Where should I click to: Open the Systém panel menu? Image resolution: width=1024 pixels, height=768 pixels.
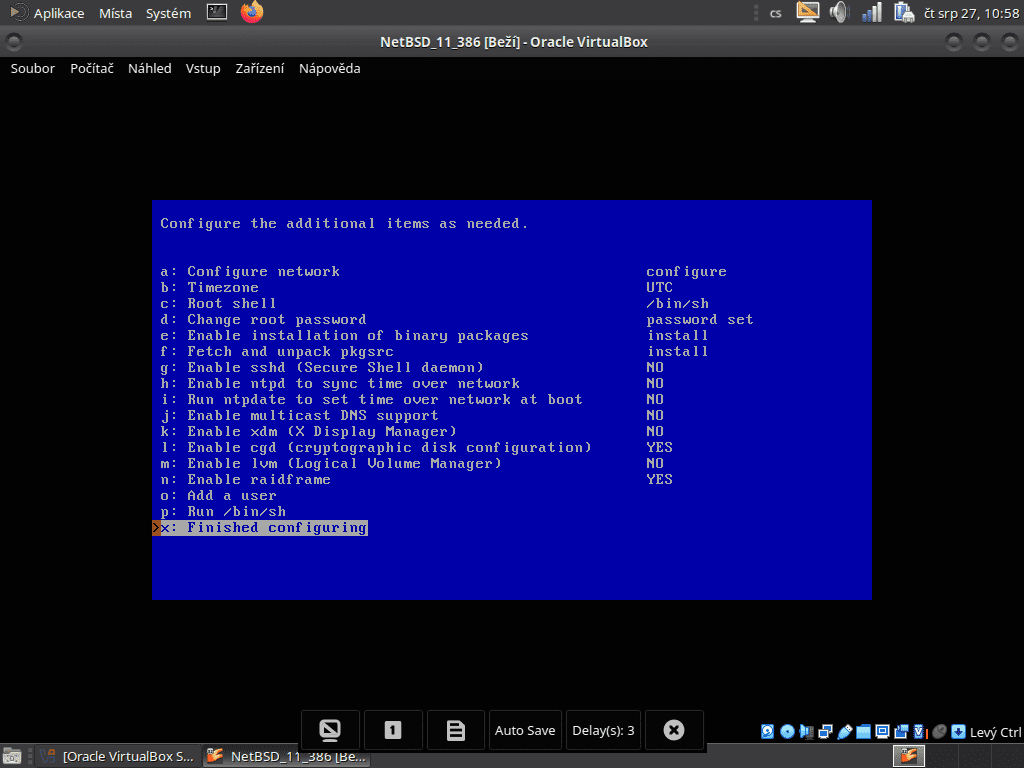point(168,13)
